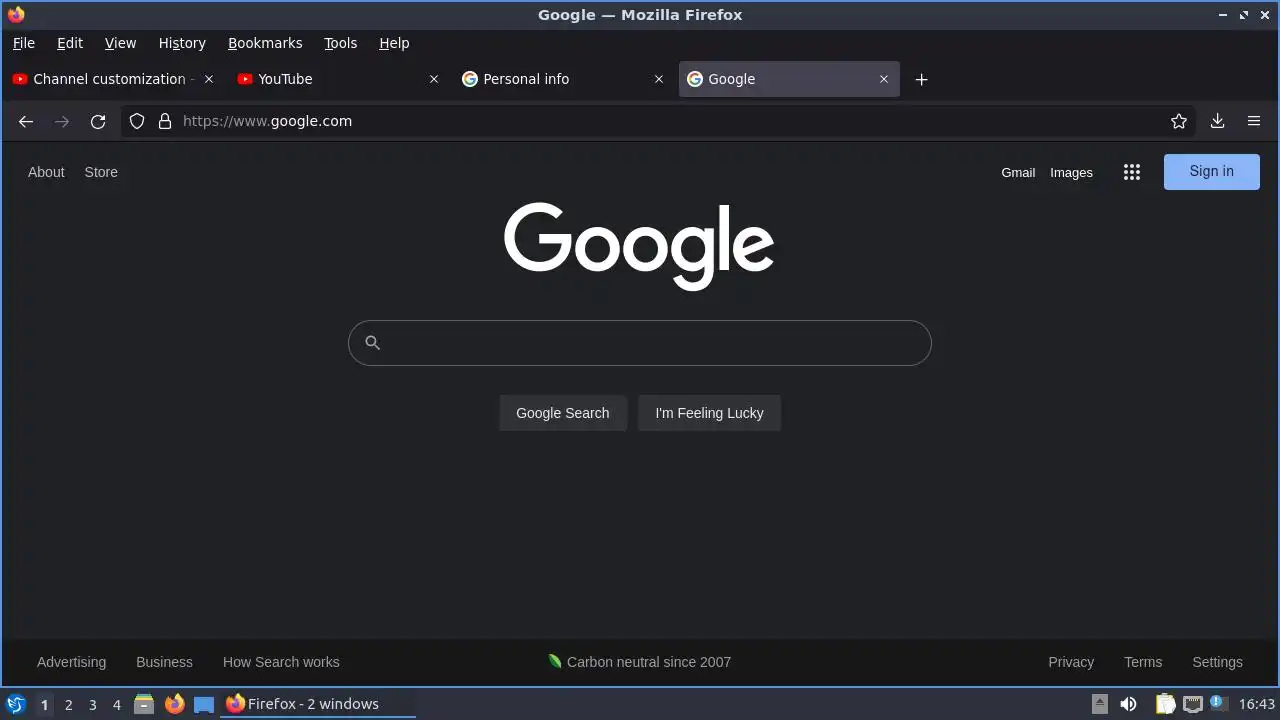Open the desktop start menu icon
The height and width of the screenshot is (720, 1280).
click(16, 704)
